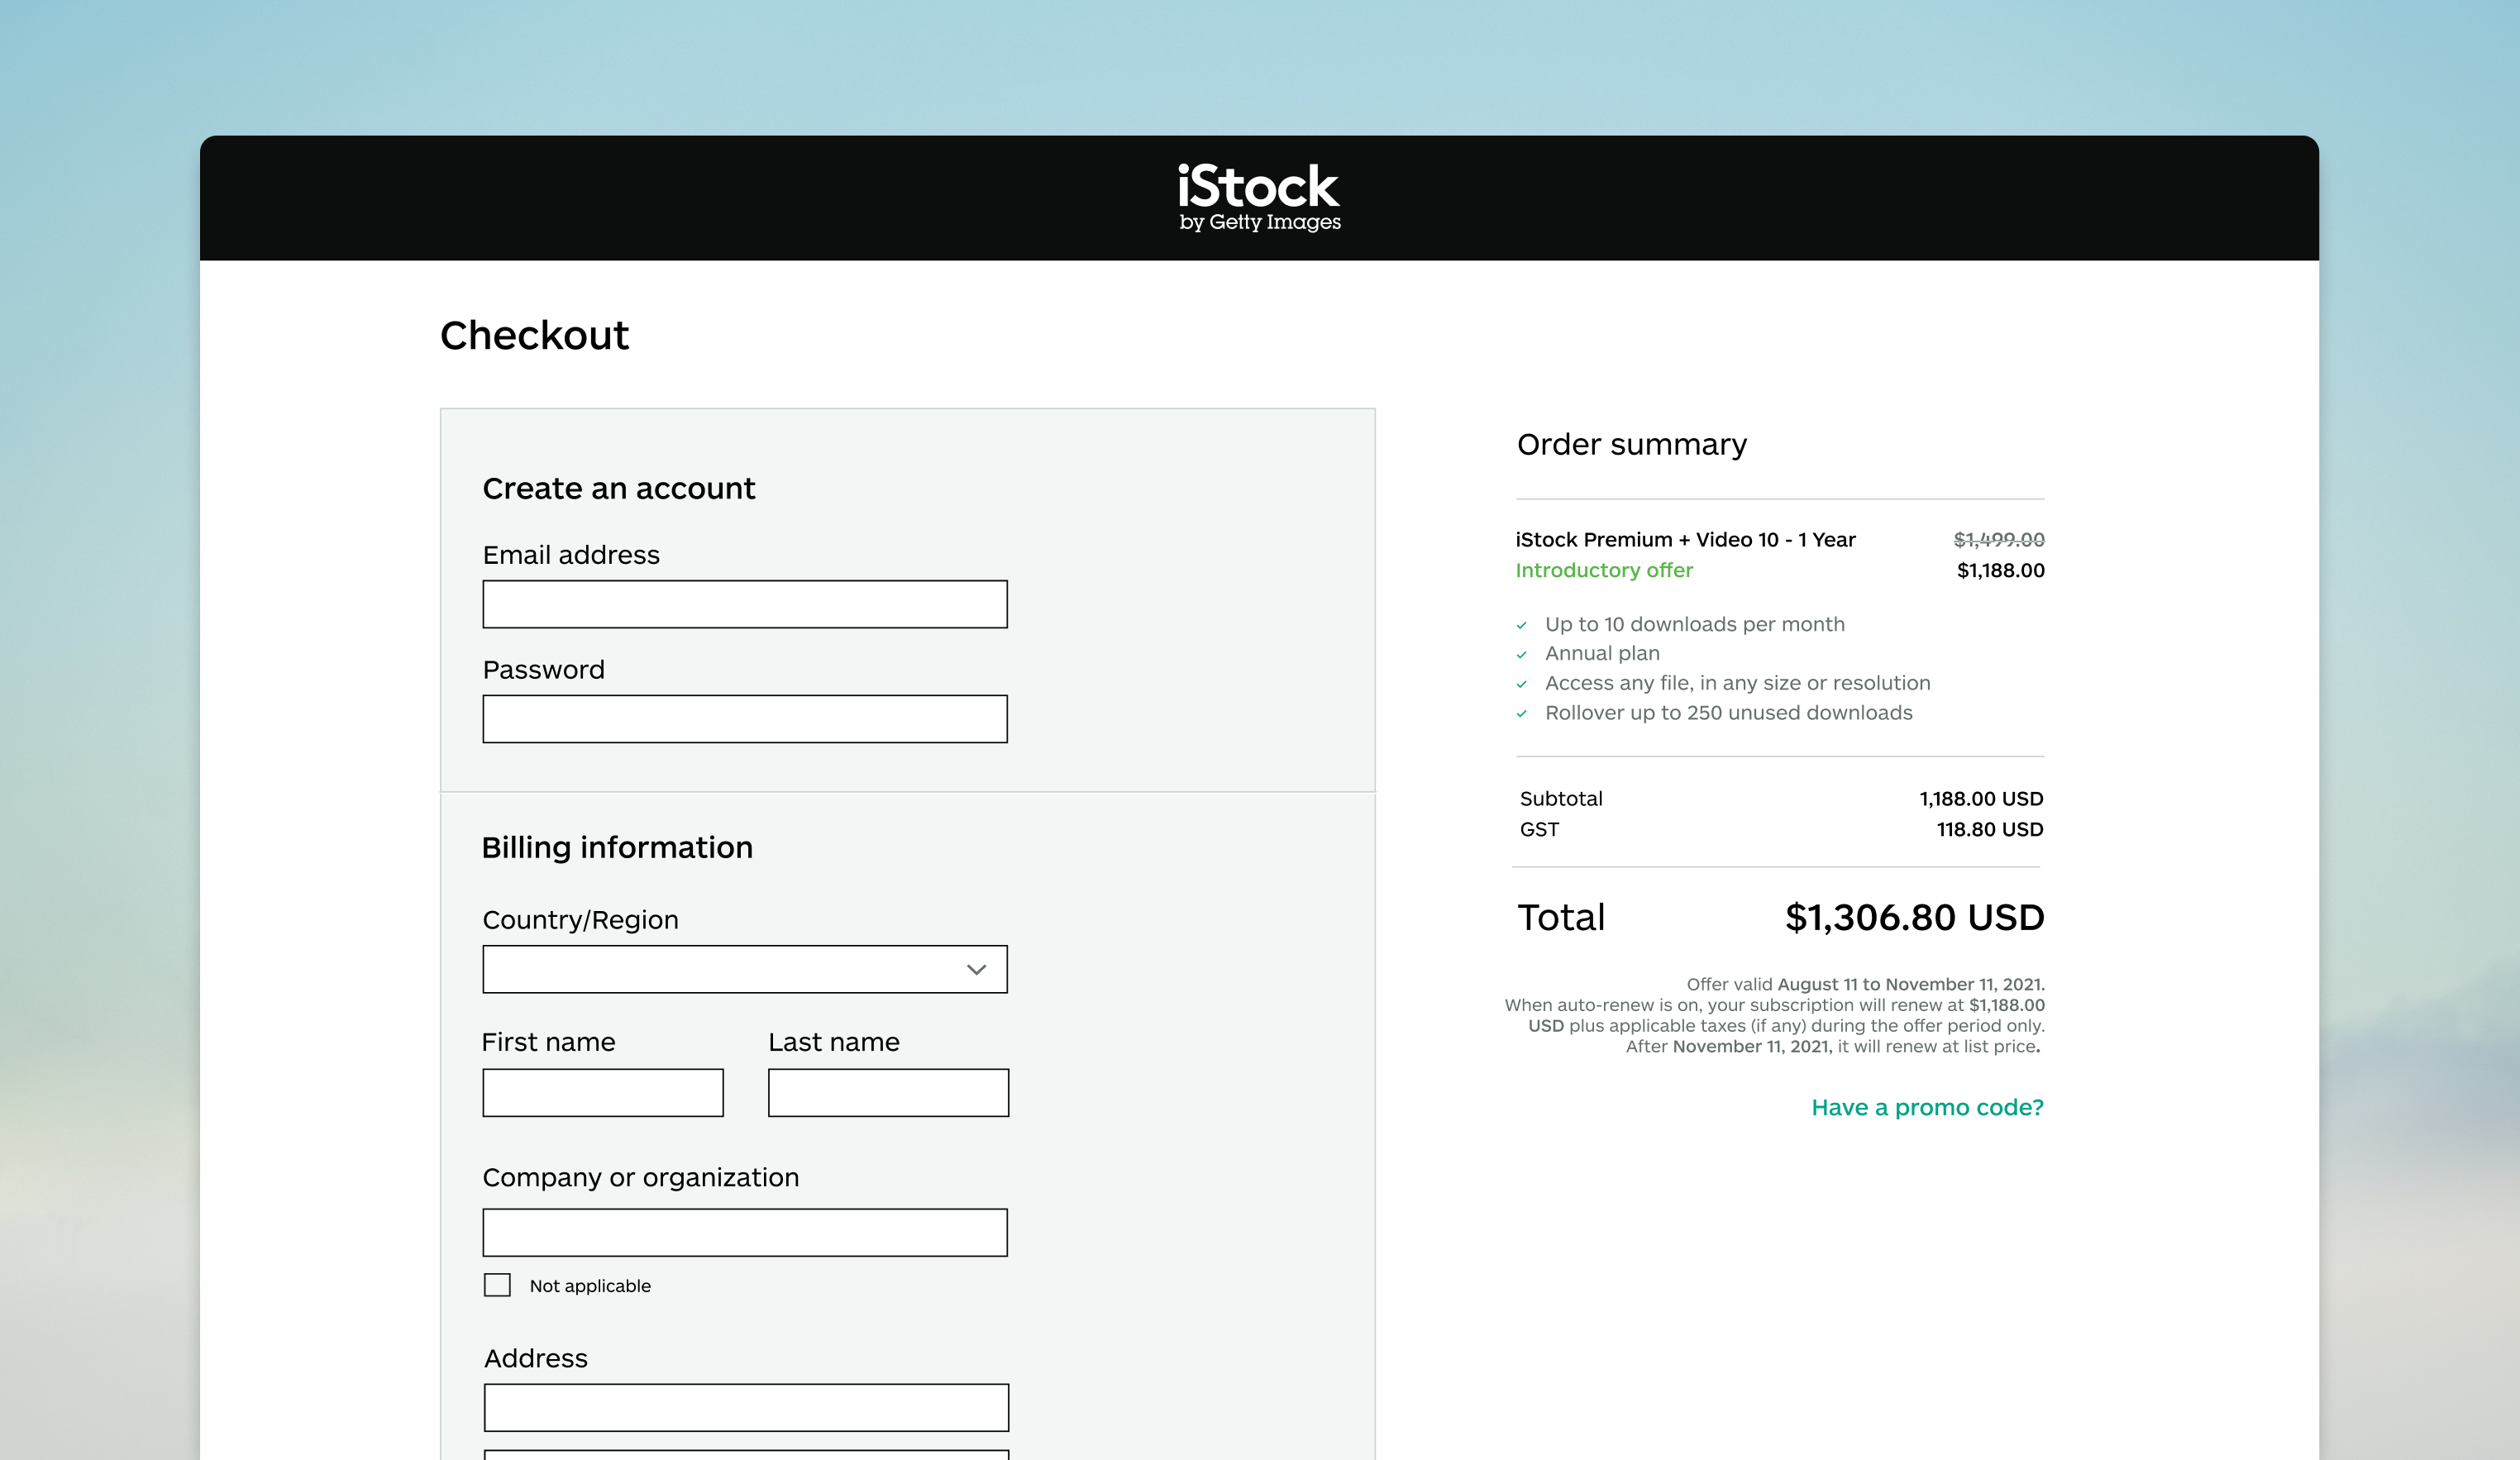This screenshot has width=2520, height=1460.
Task: Click the Subtotal 1,188.00 USD value
Action: tap(1981, 798)
